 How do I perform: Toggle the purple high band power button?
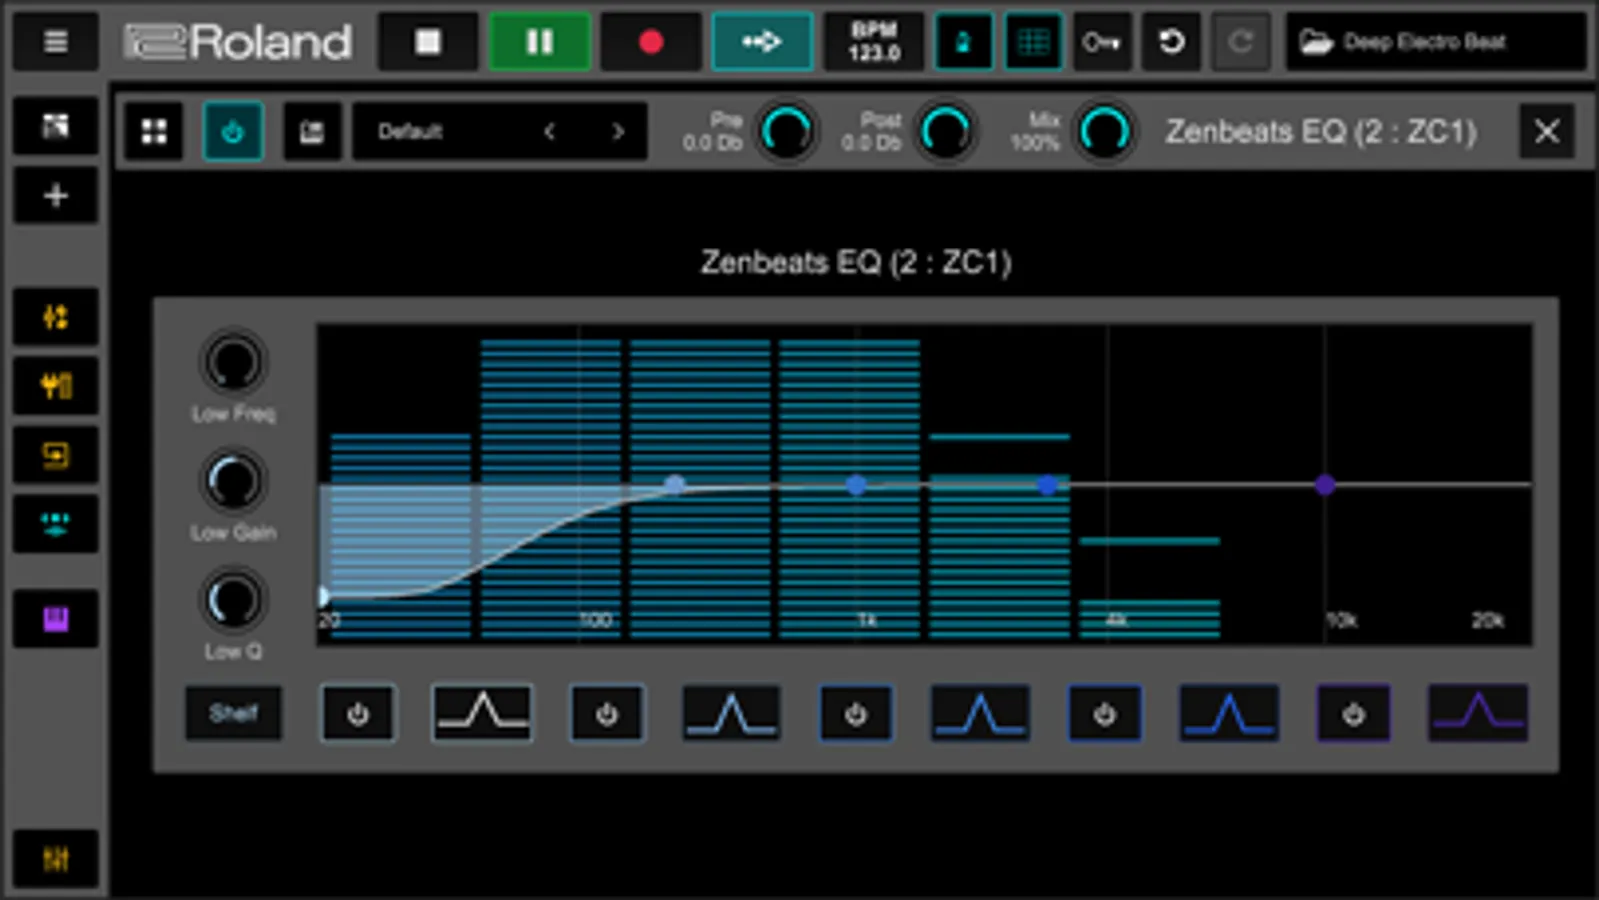point(1353,714)
